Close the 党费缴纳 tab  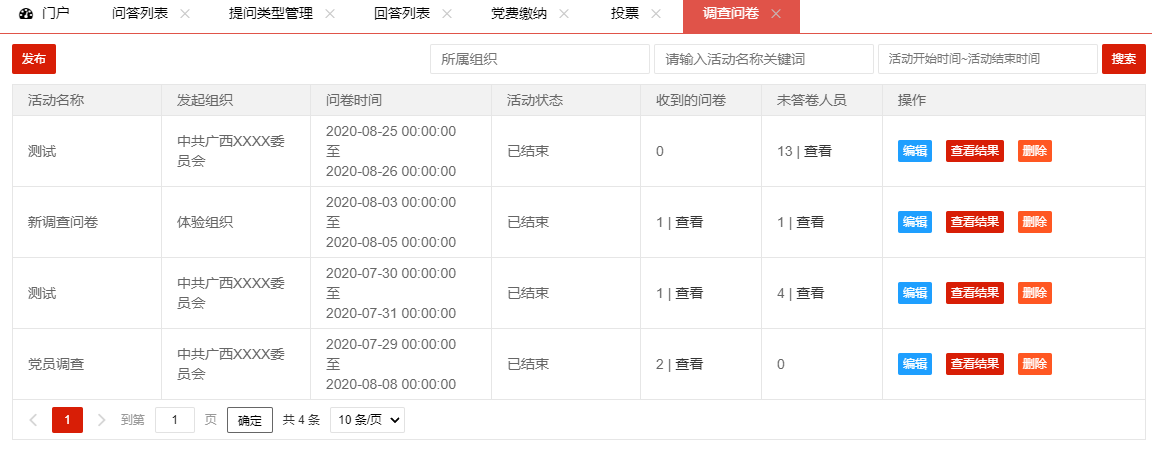tap(564, 14)
